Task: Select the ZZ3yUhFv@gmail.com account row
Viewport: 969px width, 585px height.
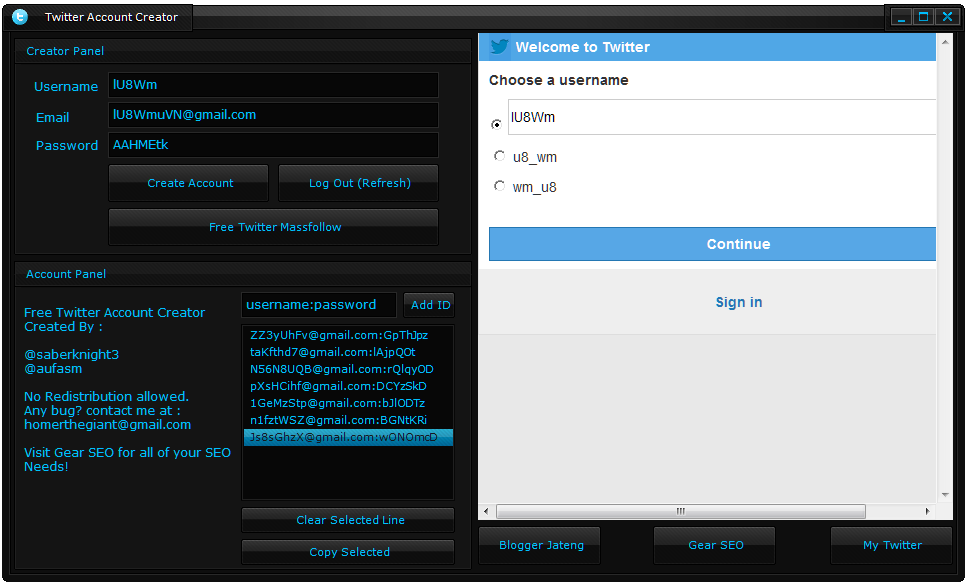Action: (x=348, y=335)
